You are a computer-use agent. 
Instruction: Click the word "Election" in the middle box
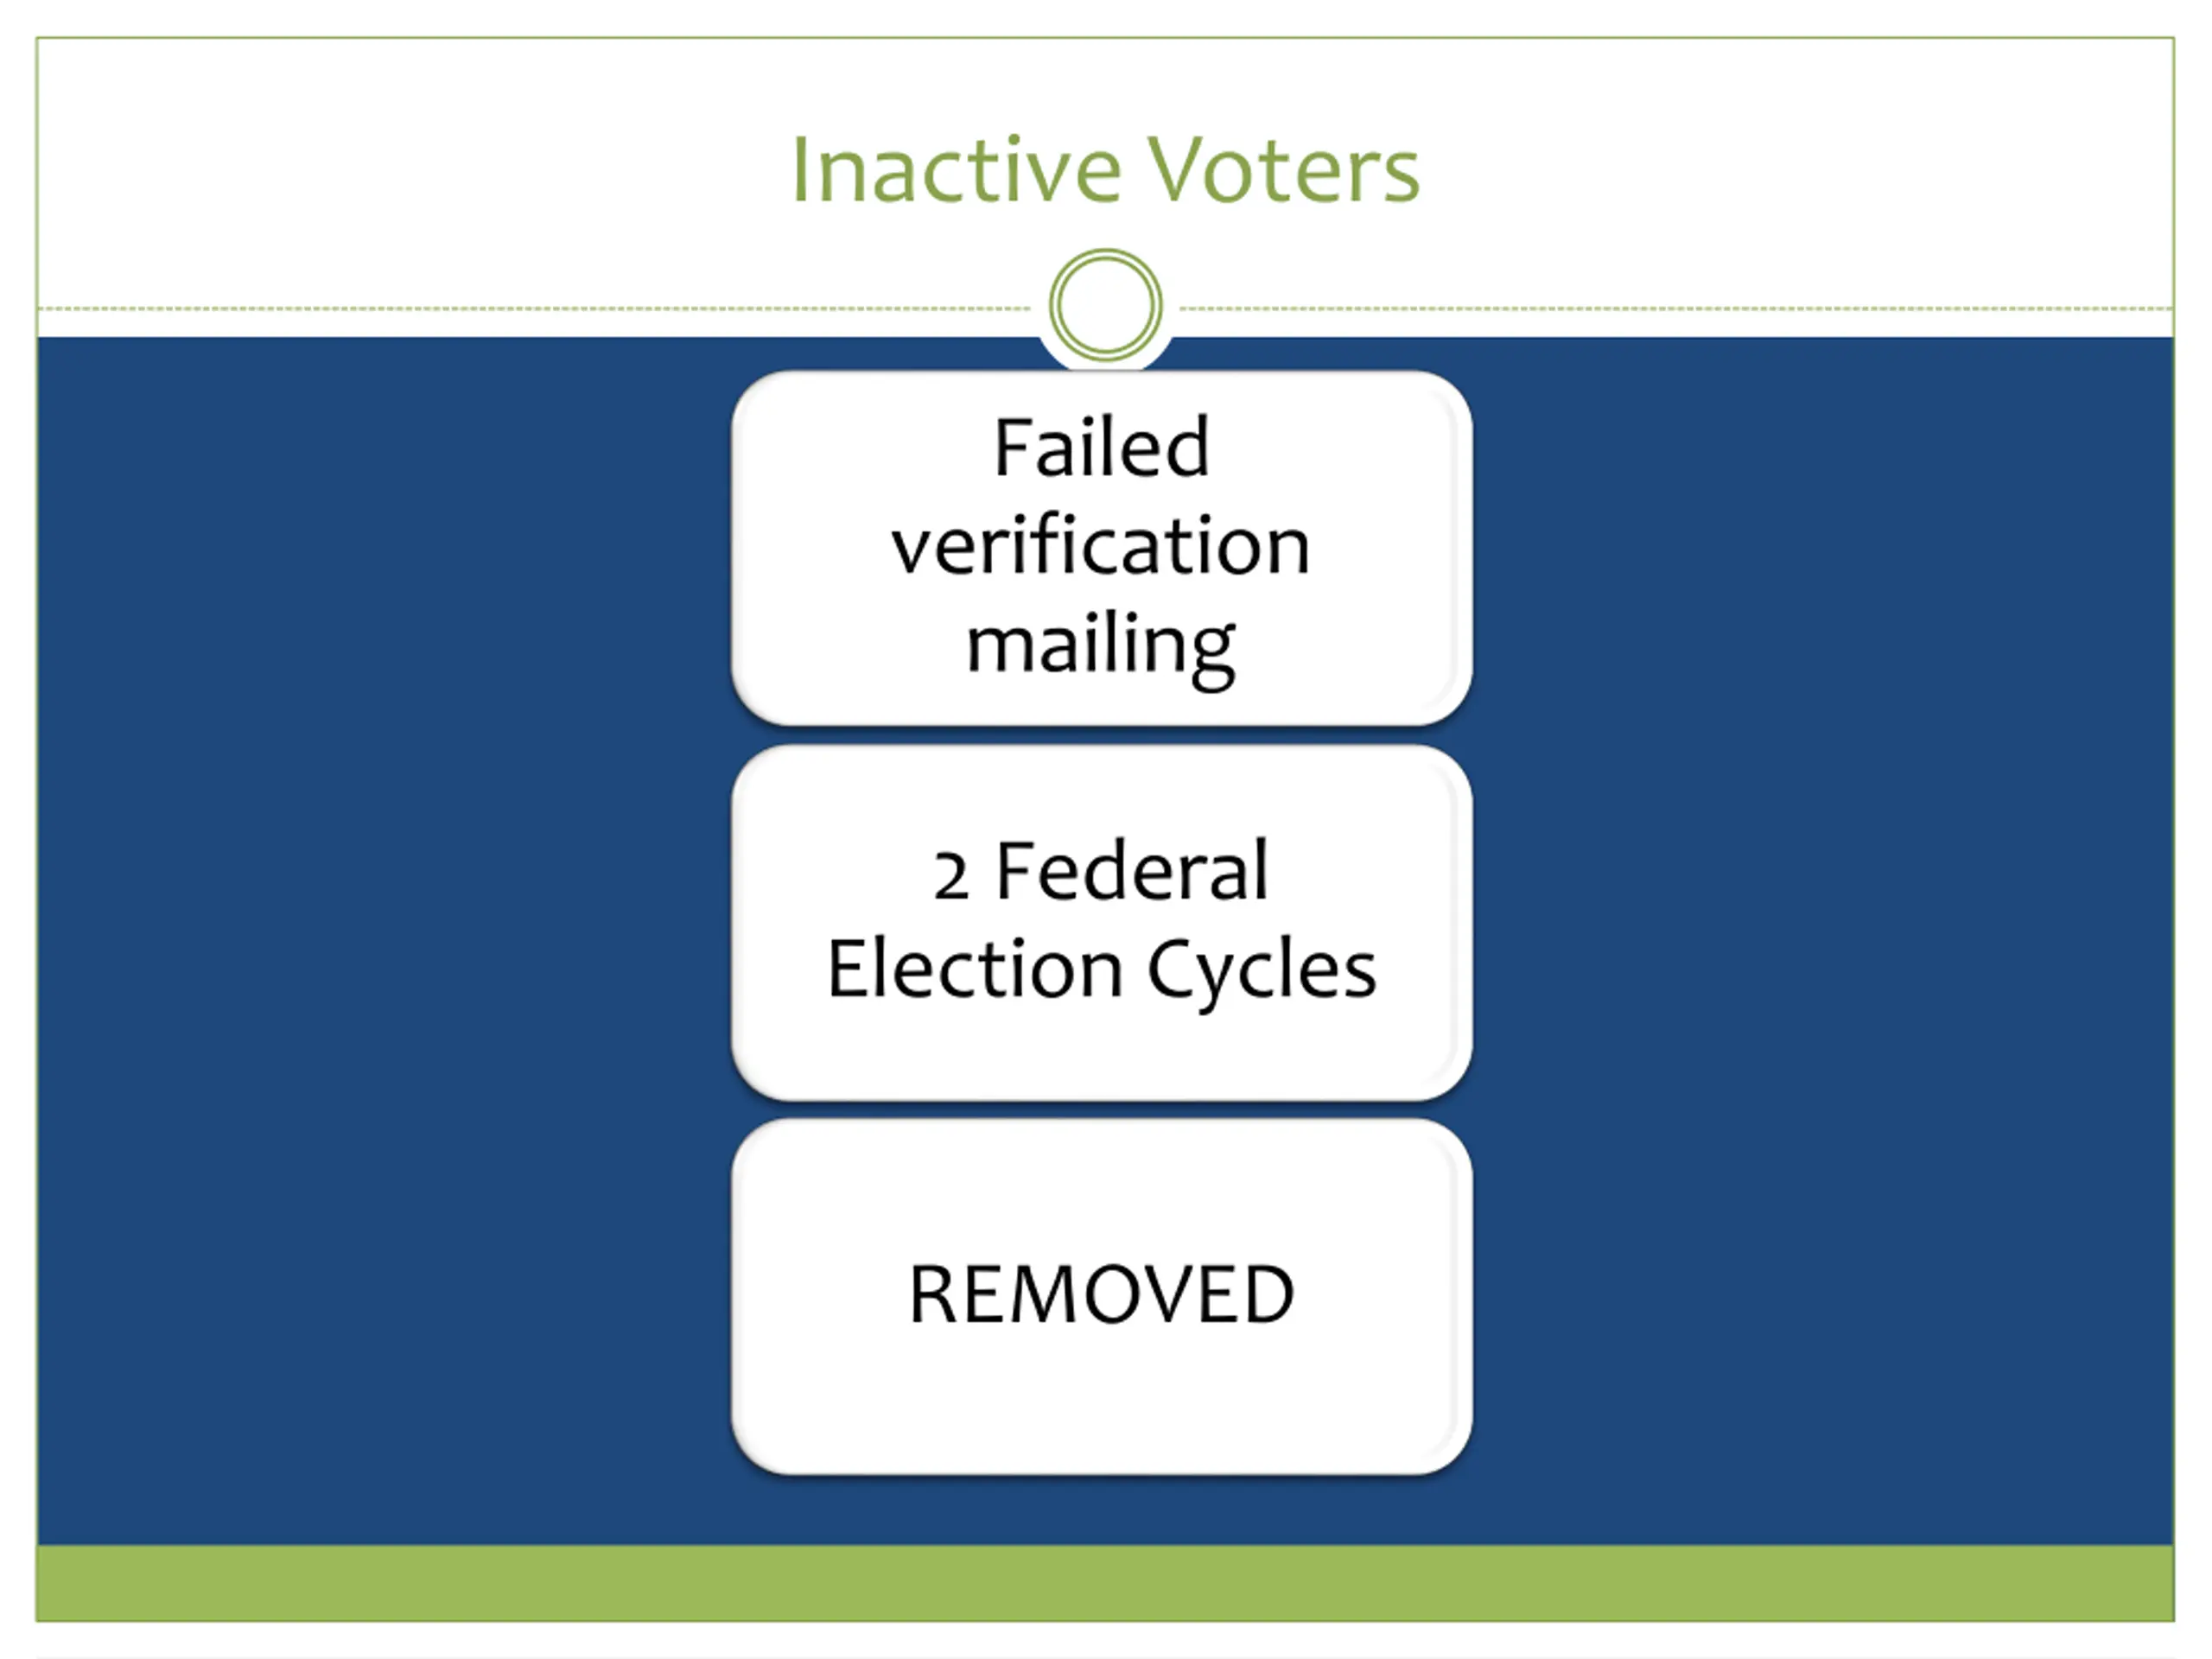(975, 969)
